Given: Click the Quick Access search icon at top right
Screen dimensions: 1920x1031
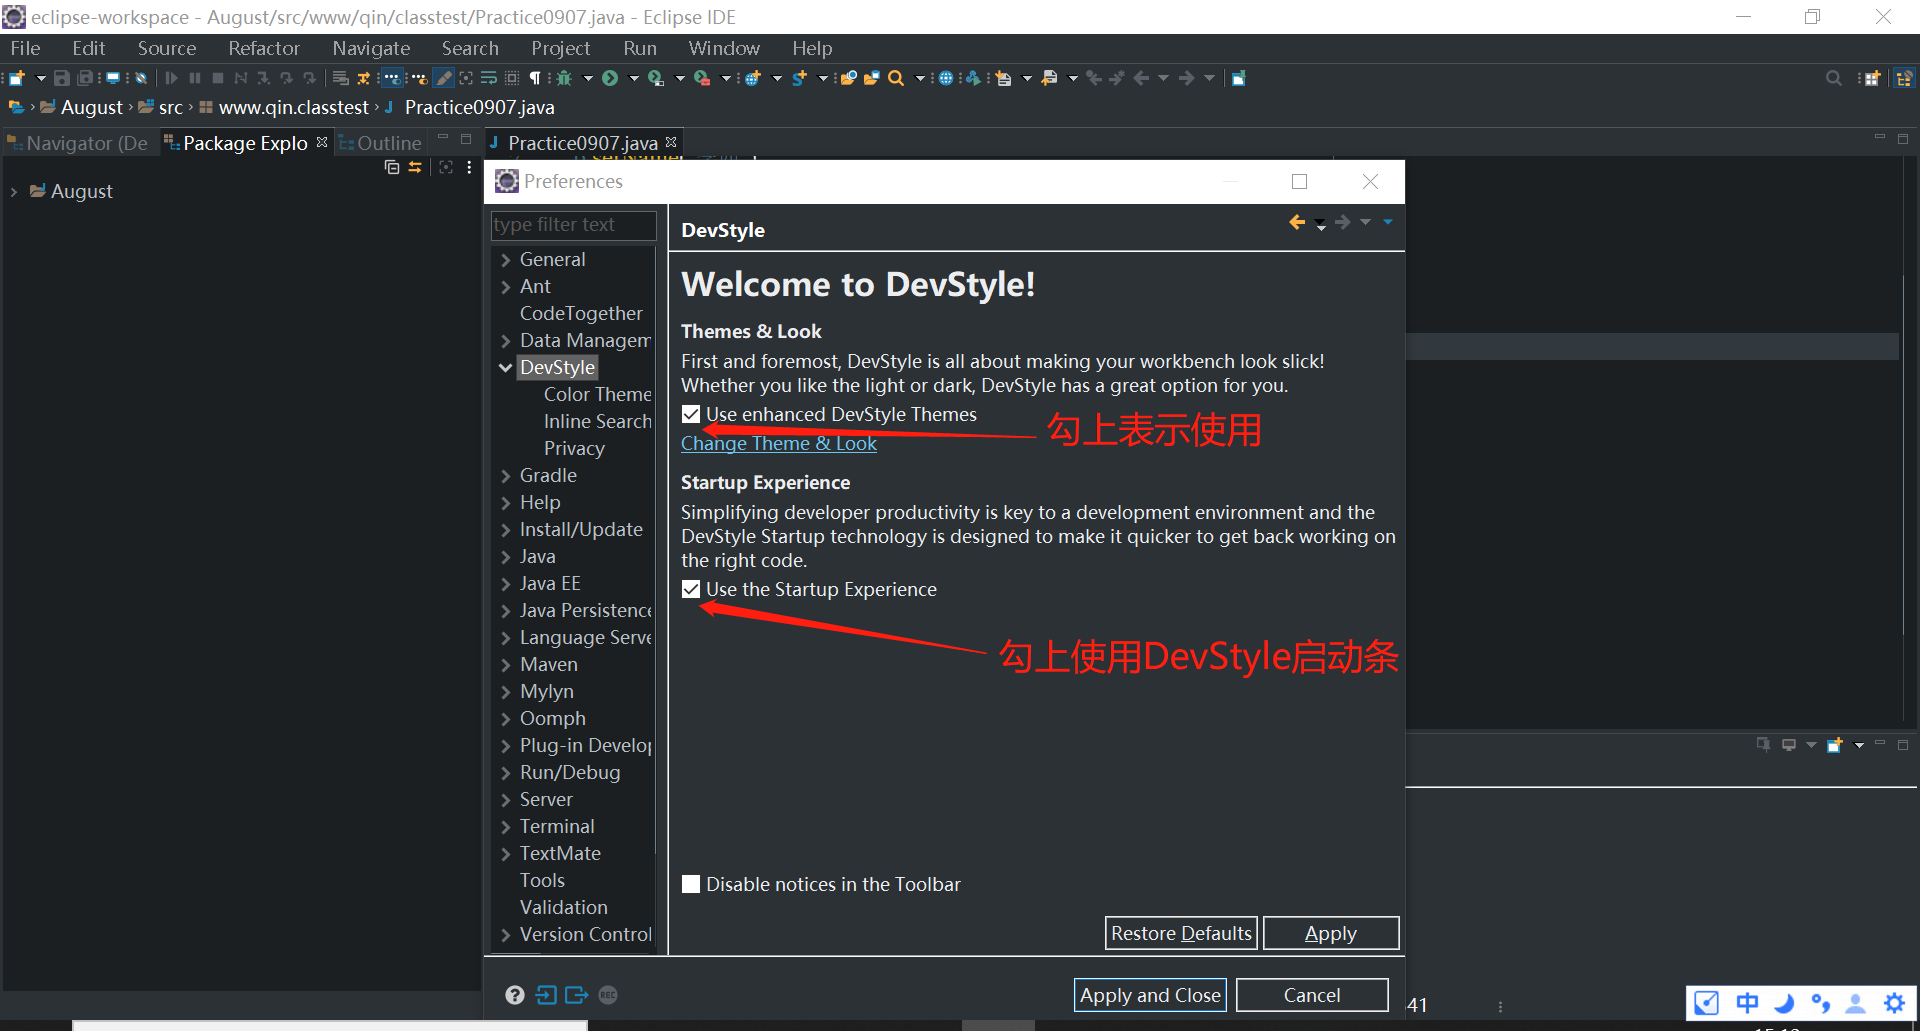Looking at the screenshot, I should coord(1833,78).
